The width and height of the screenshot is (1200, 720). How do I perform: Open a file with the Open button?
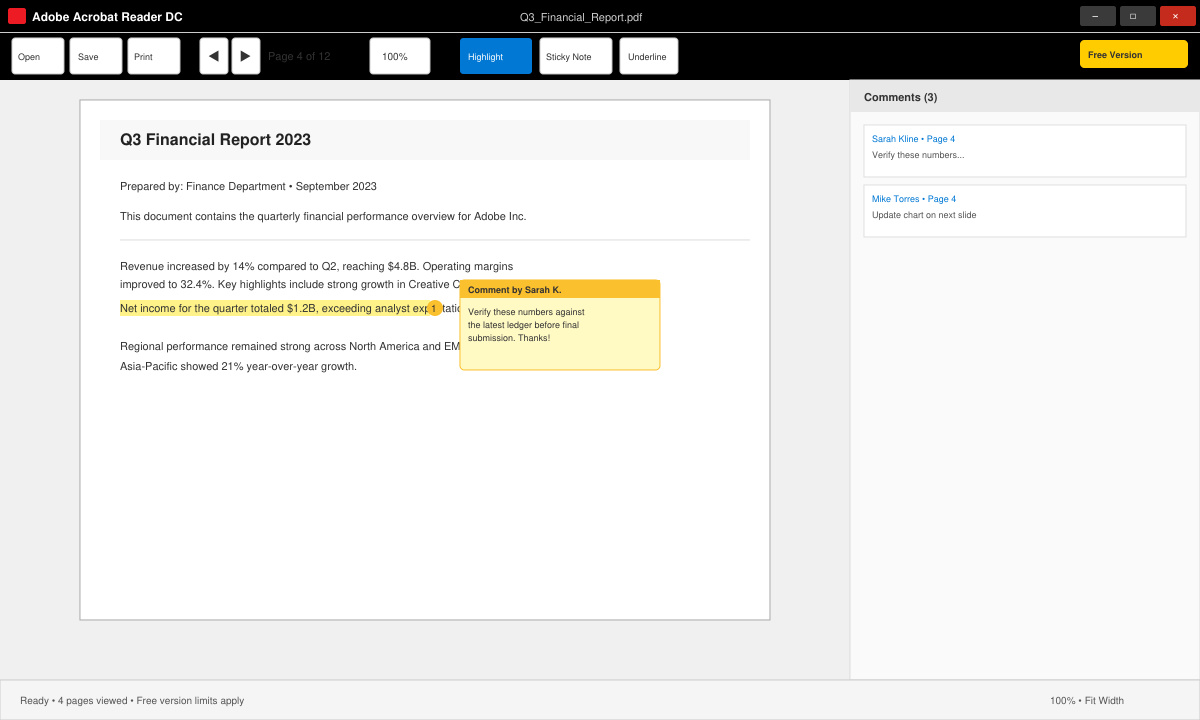[38, 56]
